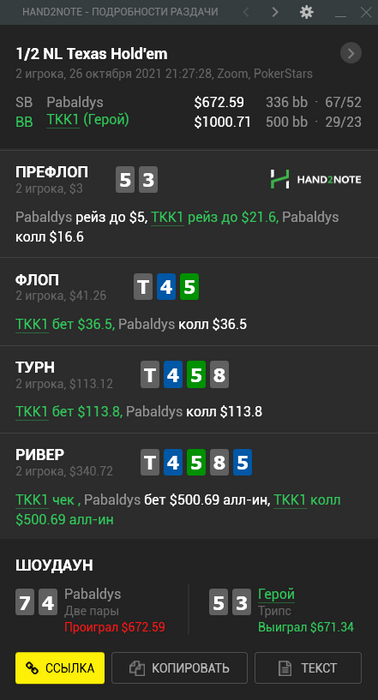Expand hand details with round chevron button

coord(351,54)
